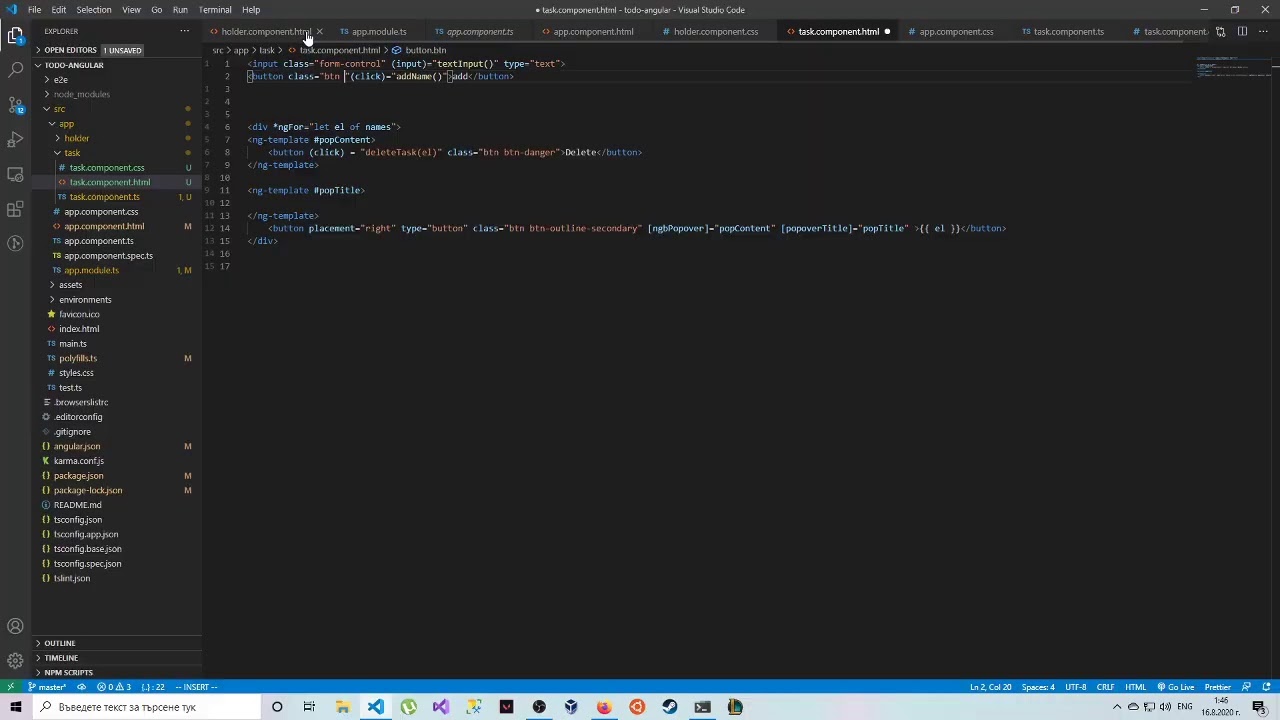Viewport: 1280px width, 720px height.
Task: Open package.json in explorer
Action: [78, 476]
